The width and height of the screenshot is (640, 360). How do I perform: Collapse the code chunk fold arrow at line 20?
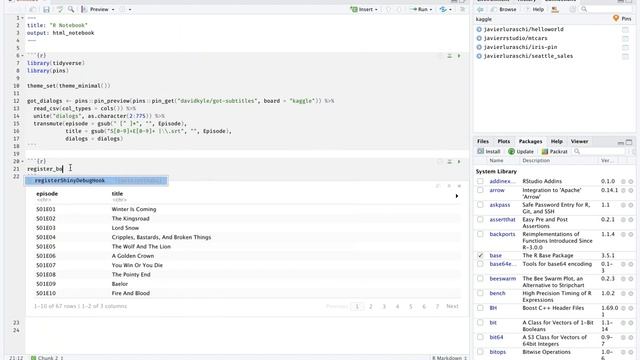[22, 161]
